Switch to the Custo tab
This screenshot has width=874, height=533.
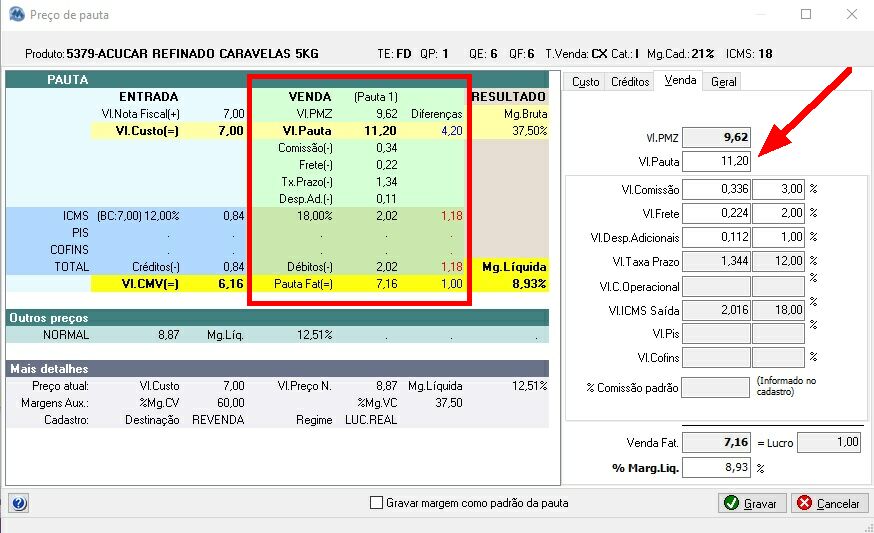click(x=585, y=82)
